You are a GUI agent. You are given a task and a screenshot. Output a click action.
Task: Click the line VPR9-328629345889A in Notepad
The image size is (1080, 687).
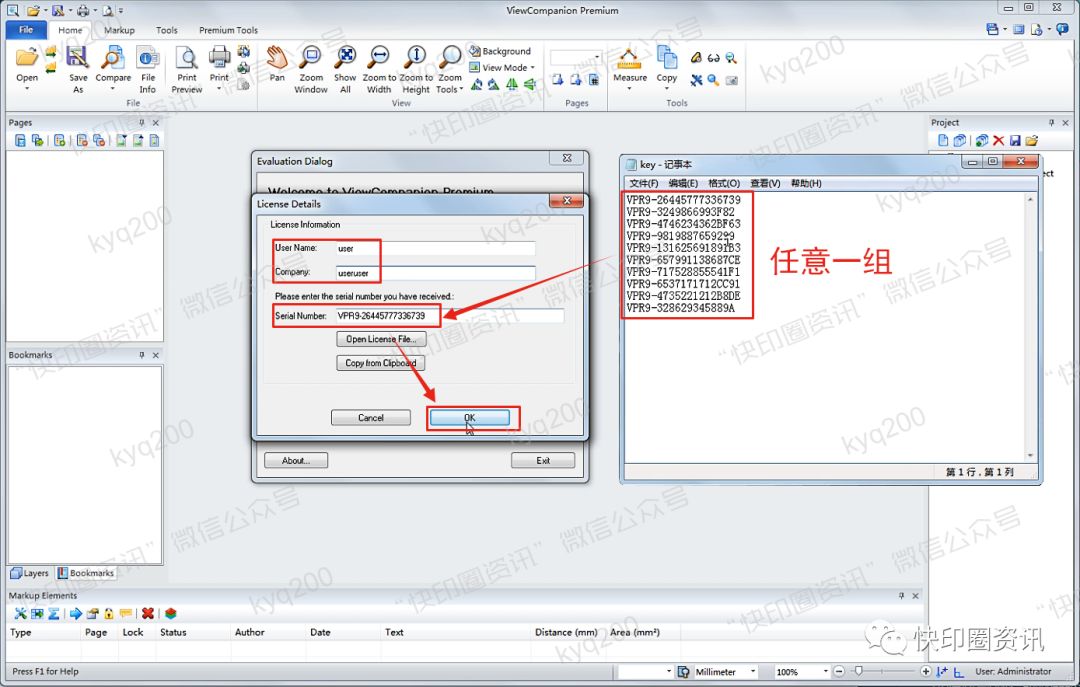(x=681, y=308)
